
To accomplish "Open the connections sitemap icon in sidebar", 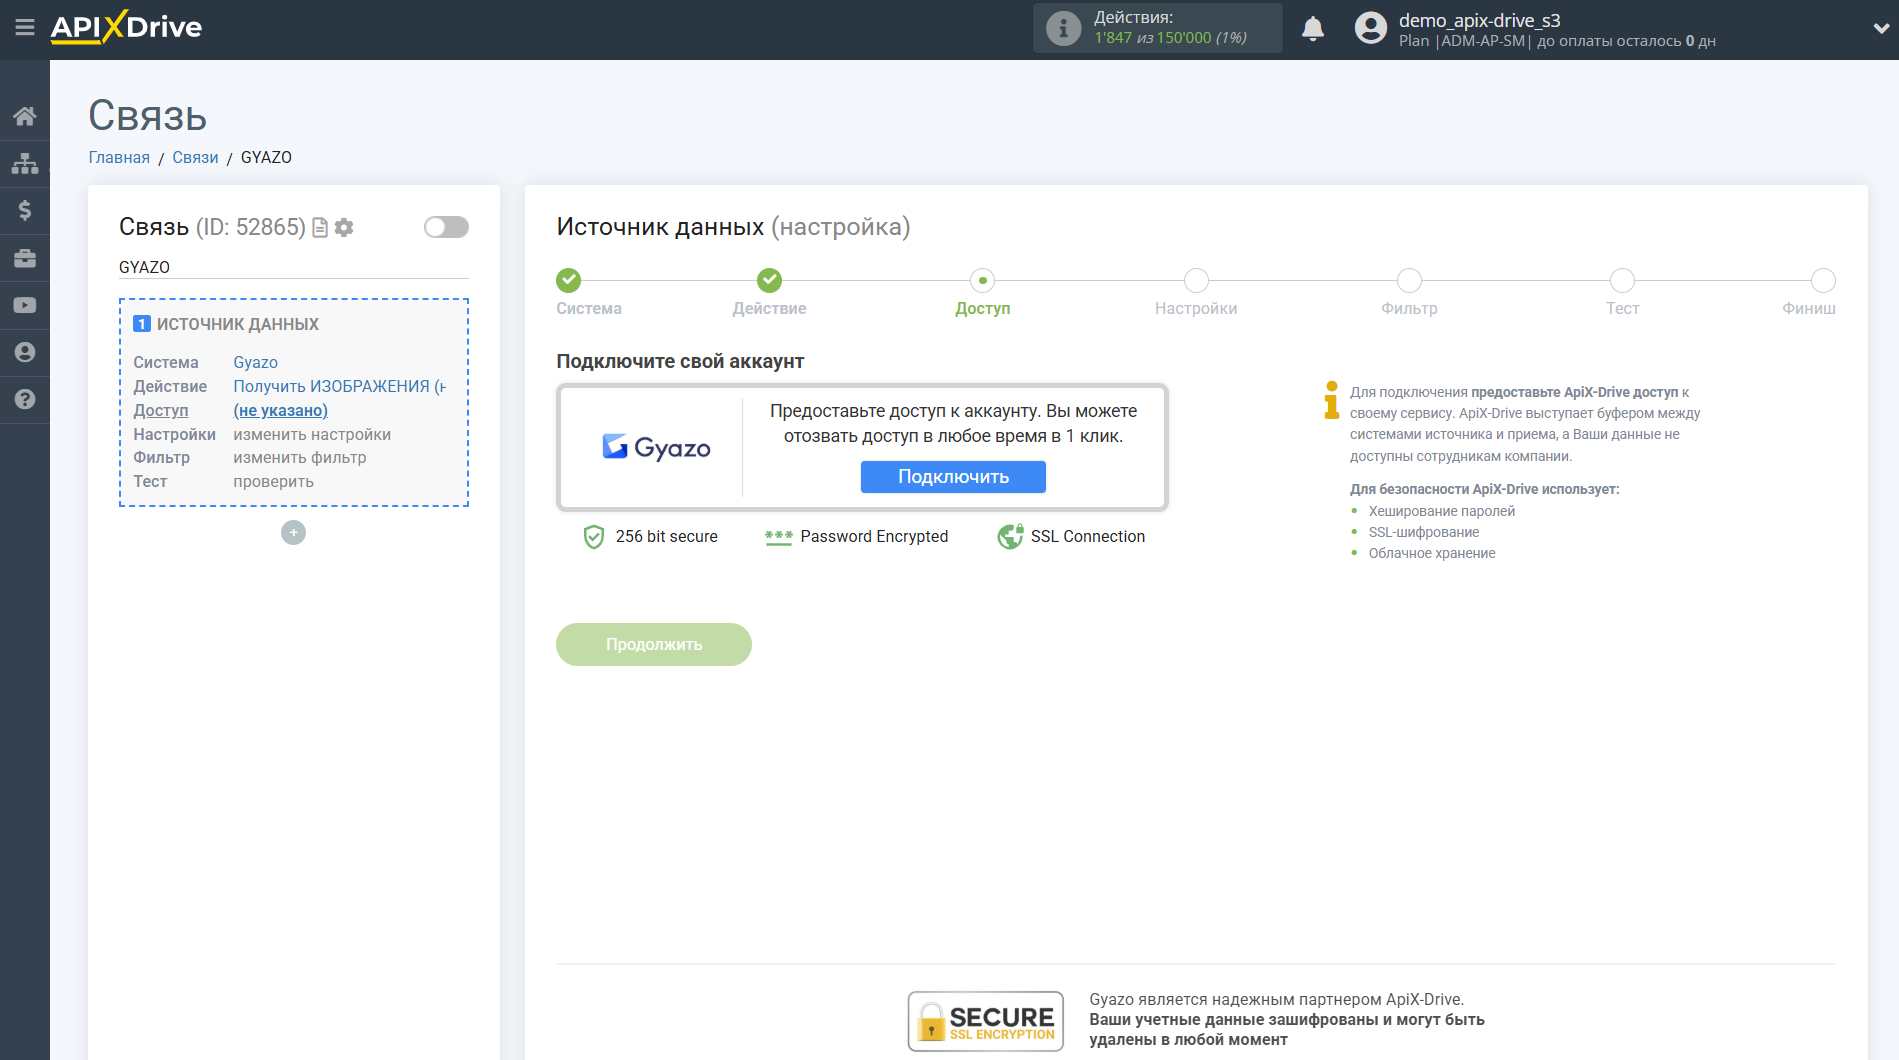I will (25, 163).
